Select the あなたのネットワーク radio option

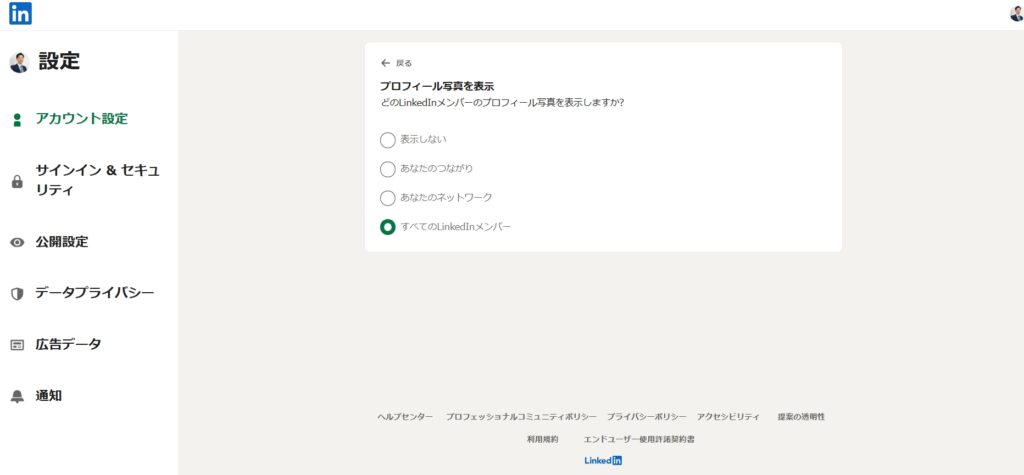(x=388, y=198)
